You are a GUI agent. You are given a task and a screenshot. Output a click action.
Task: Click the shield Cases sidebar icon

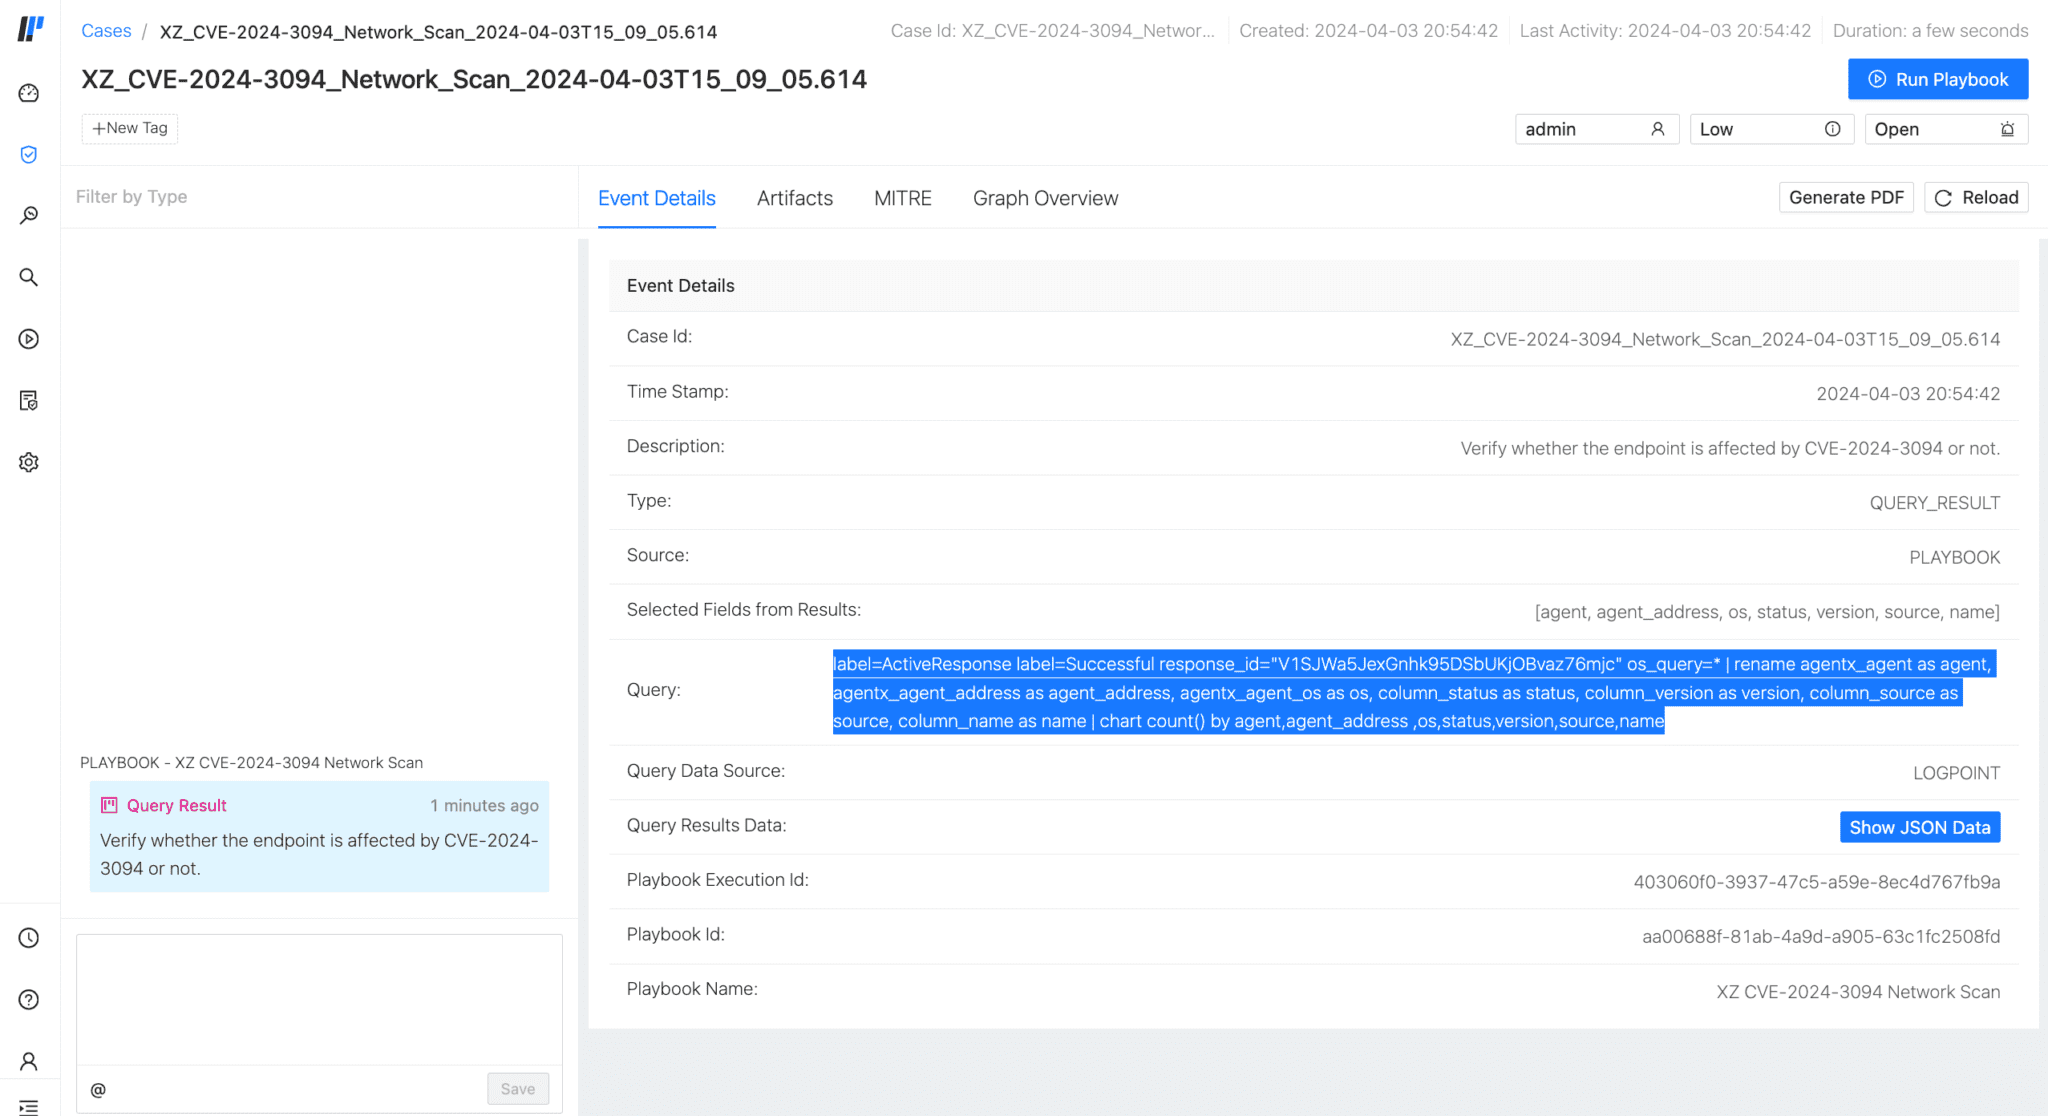29,155
